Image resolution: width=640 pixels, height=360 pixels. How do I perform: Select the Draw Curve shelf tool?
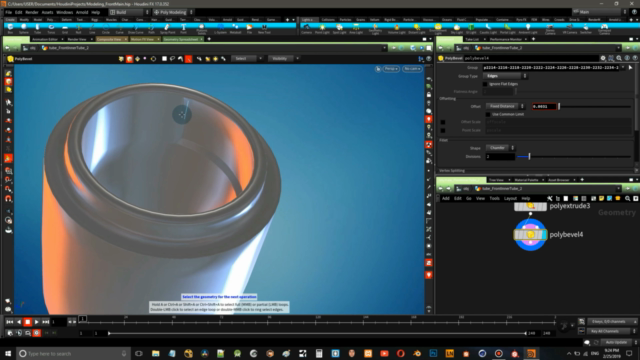136,29
